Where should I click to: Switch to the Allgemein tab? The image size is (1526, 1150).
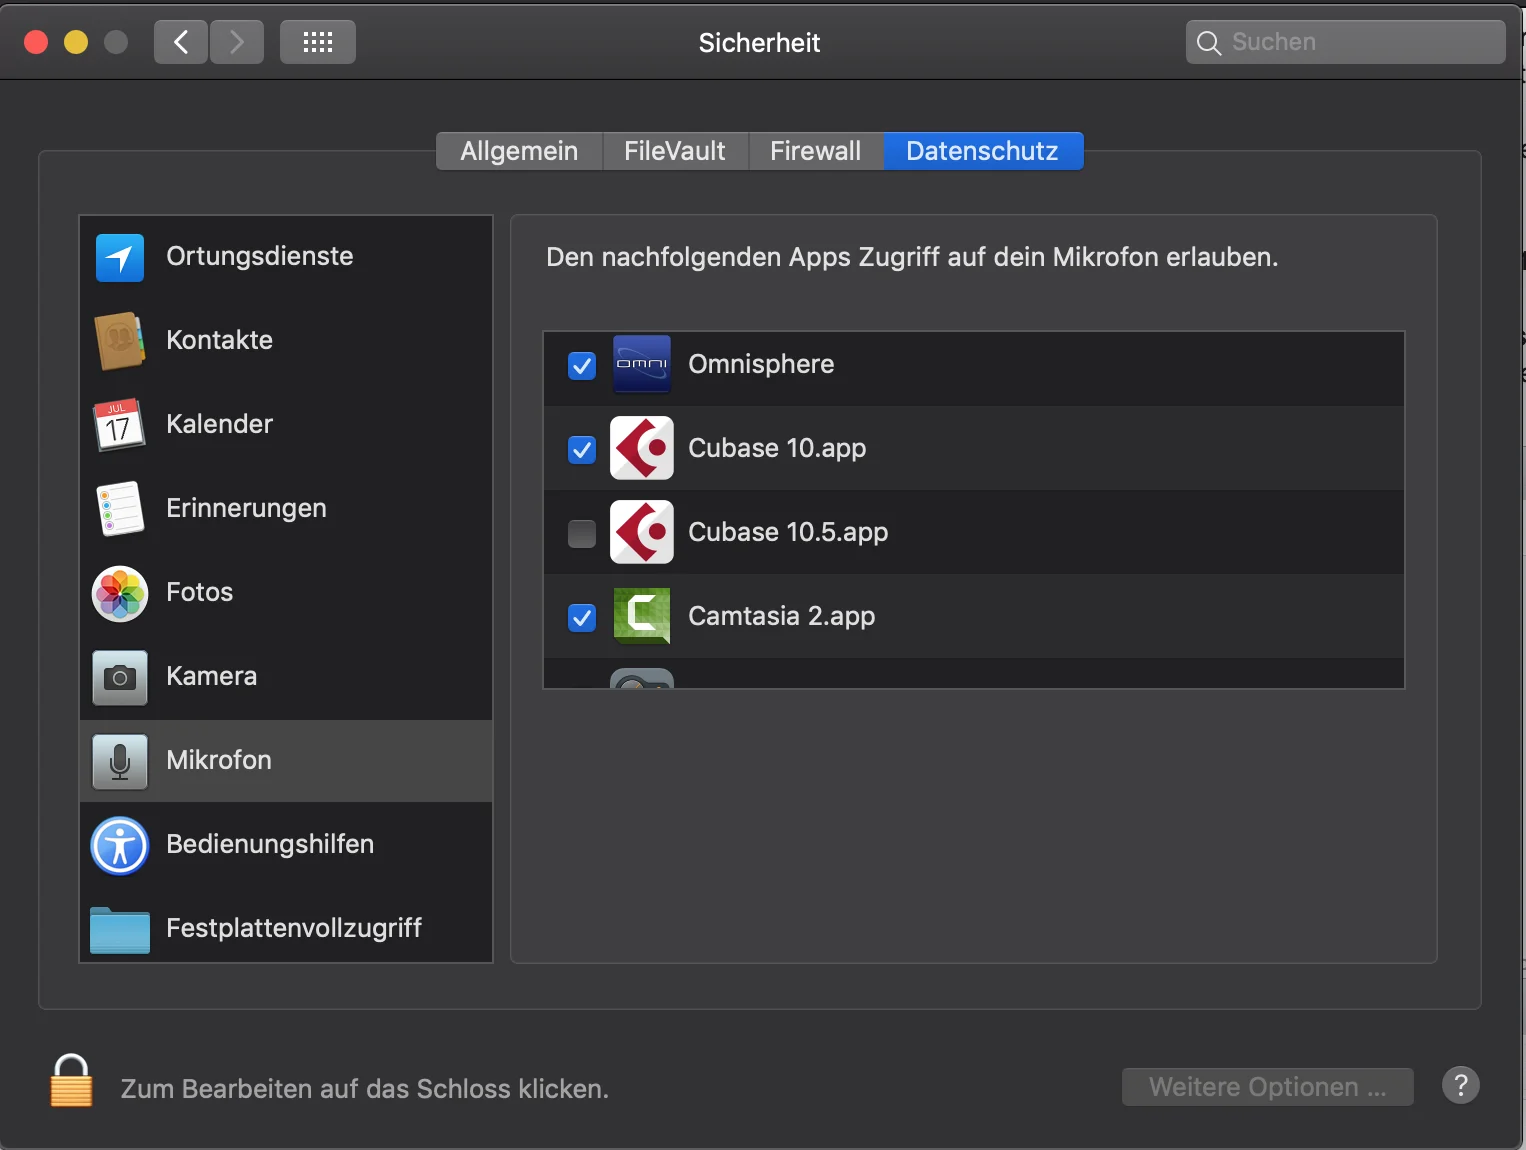[519, 151]
